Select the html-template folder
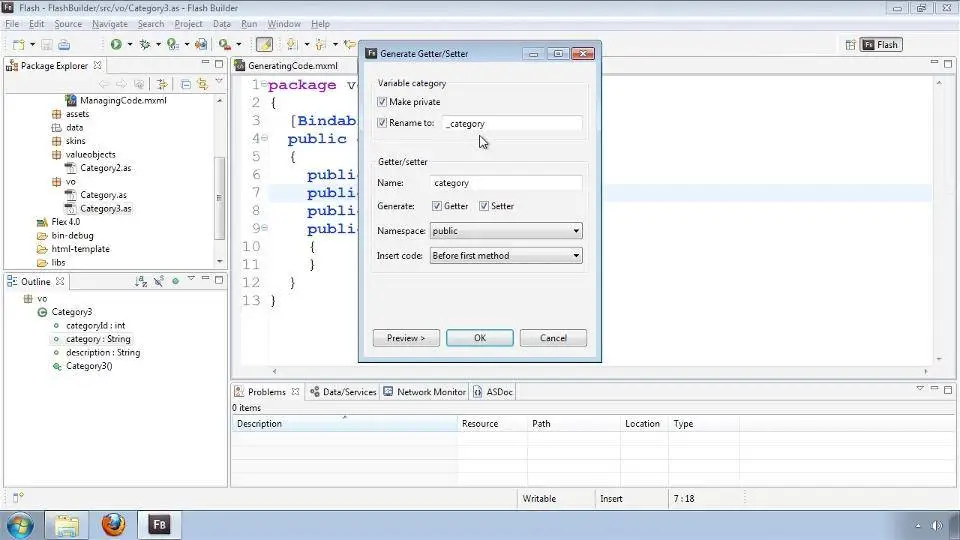The image size is (960, 540). [x=80, y=249]
